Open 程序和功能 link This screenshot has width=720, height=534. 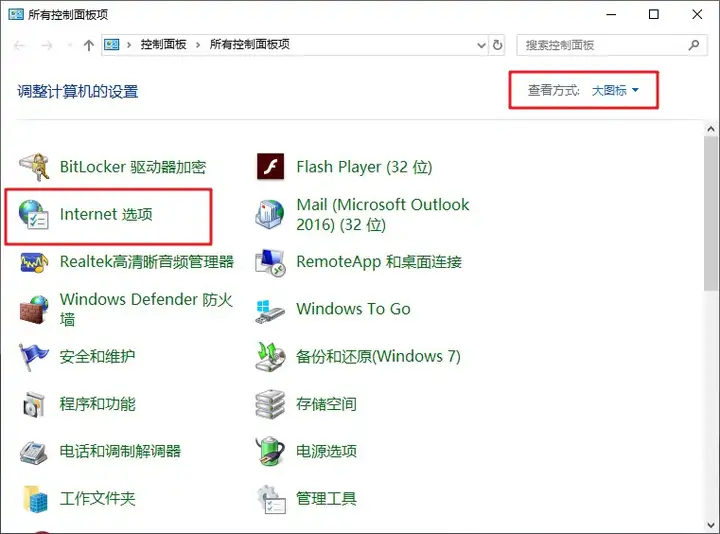97,405
